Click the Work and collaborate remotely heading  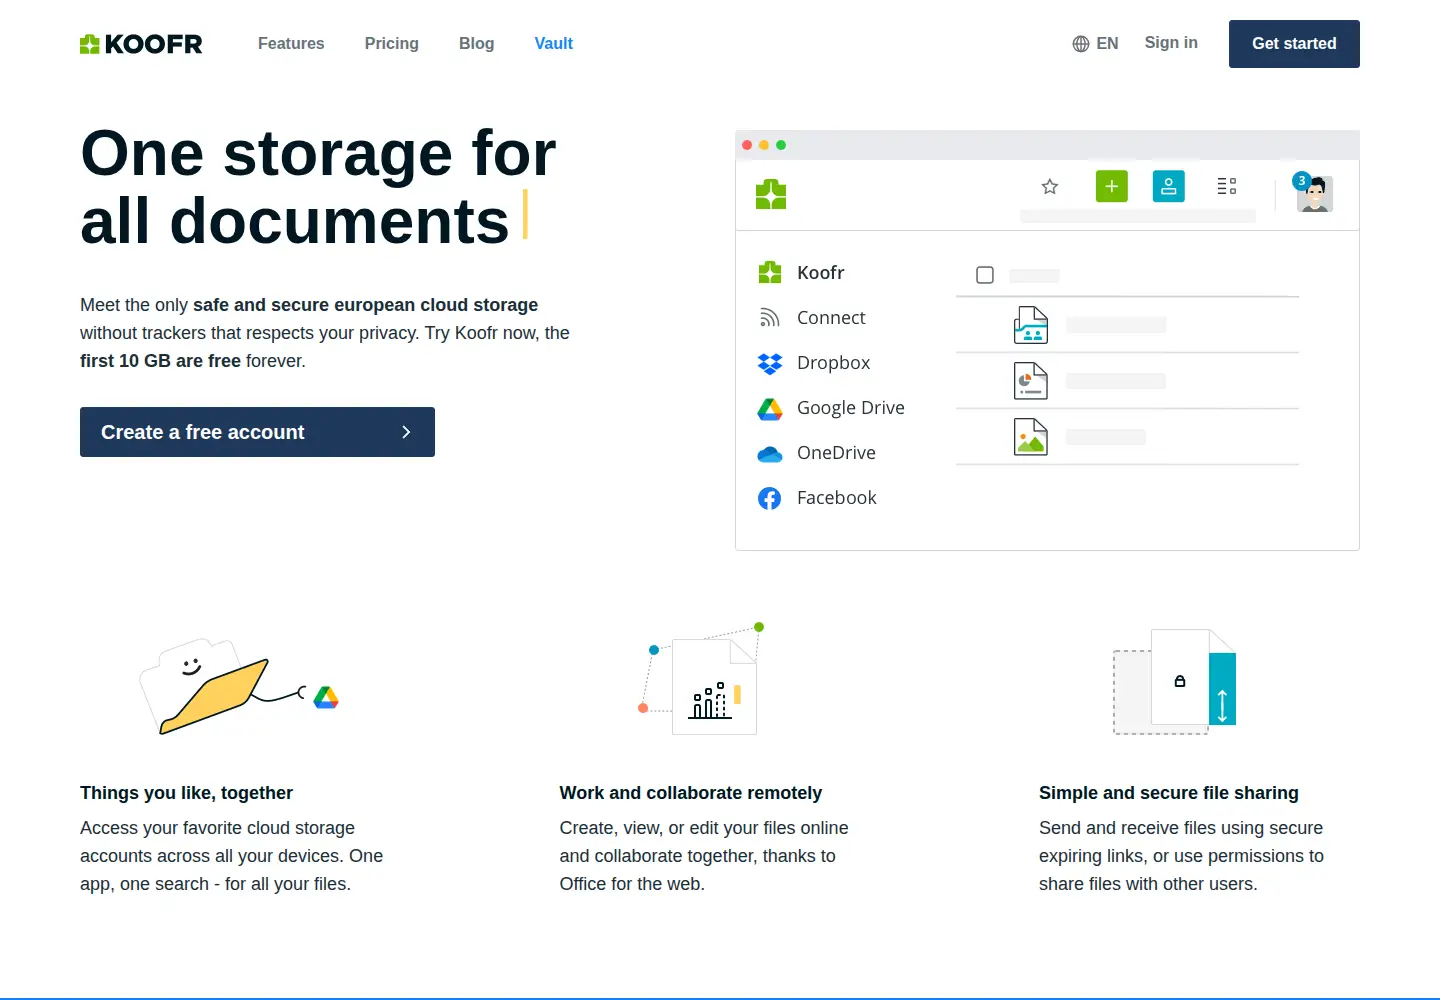point(690,793)
